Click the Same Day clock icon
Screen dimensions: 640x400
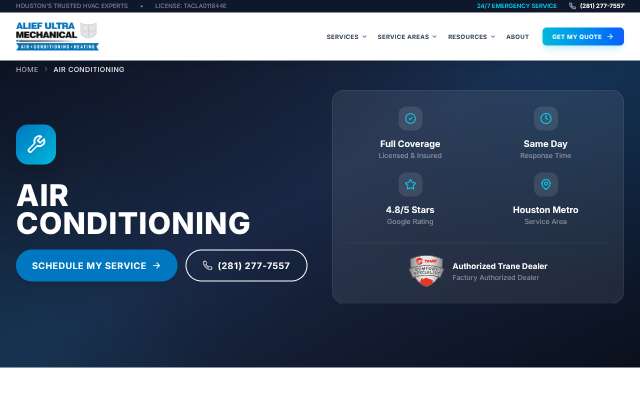[x=546, y=118]
